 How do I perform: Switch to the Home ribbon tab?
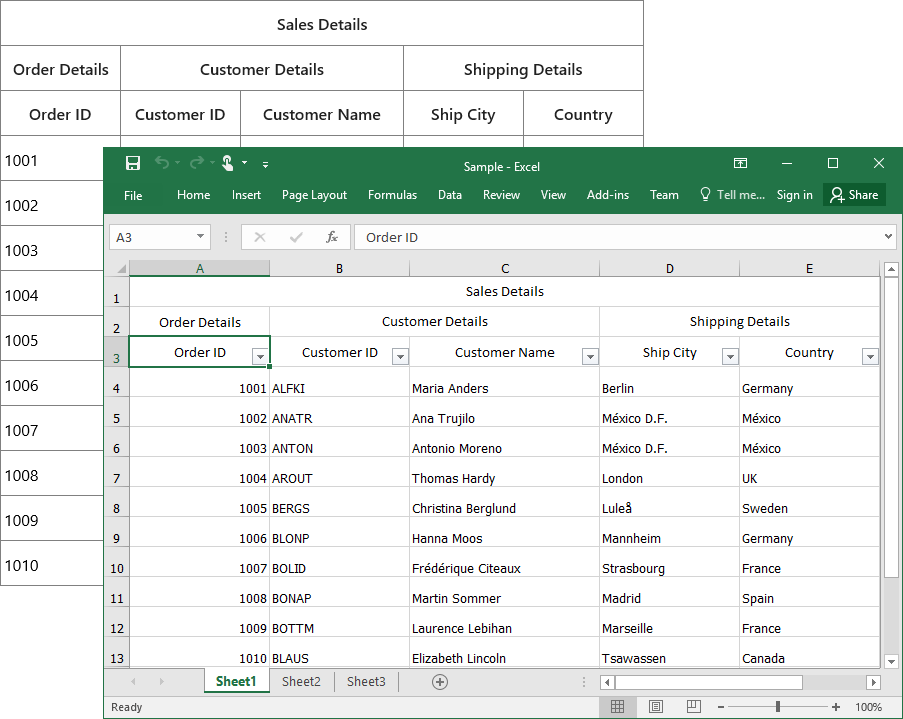[194, 195]
